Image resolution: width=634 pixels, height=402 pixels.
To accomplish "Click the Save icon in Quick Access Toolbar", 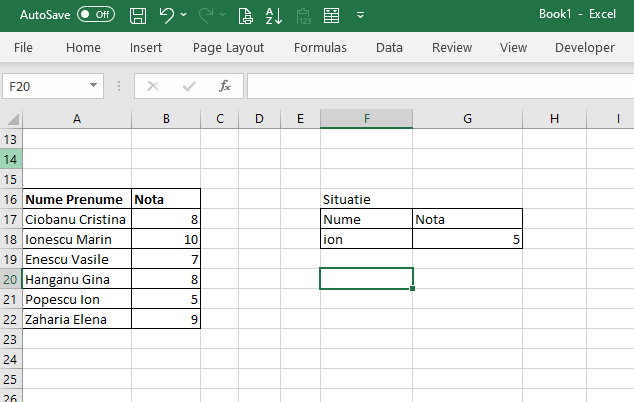I will click(x=139, y=15).
